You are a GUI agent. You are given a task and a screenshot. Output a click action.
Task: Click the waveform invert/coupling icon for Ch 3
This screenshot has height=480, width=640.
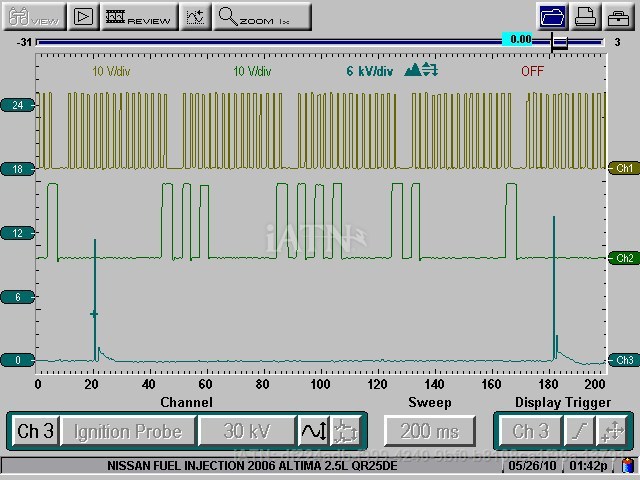pos(313,431)
